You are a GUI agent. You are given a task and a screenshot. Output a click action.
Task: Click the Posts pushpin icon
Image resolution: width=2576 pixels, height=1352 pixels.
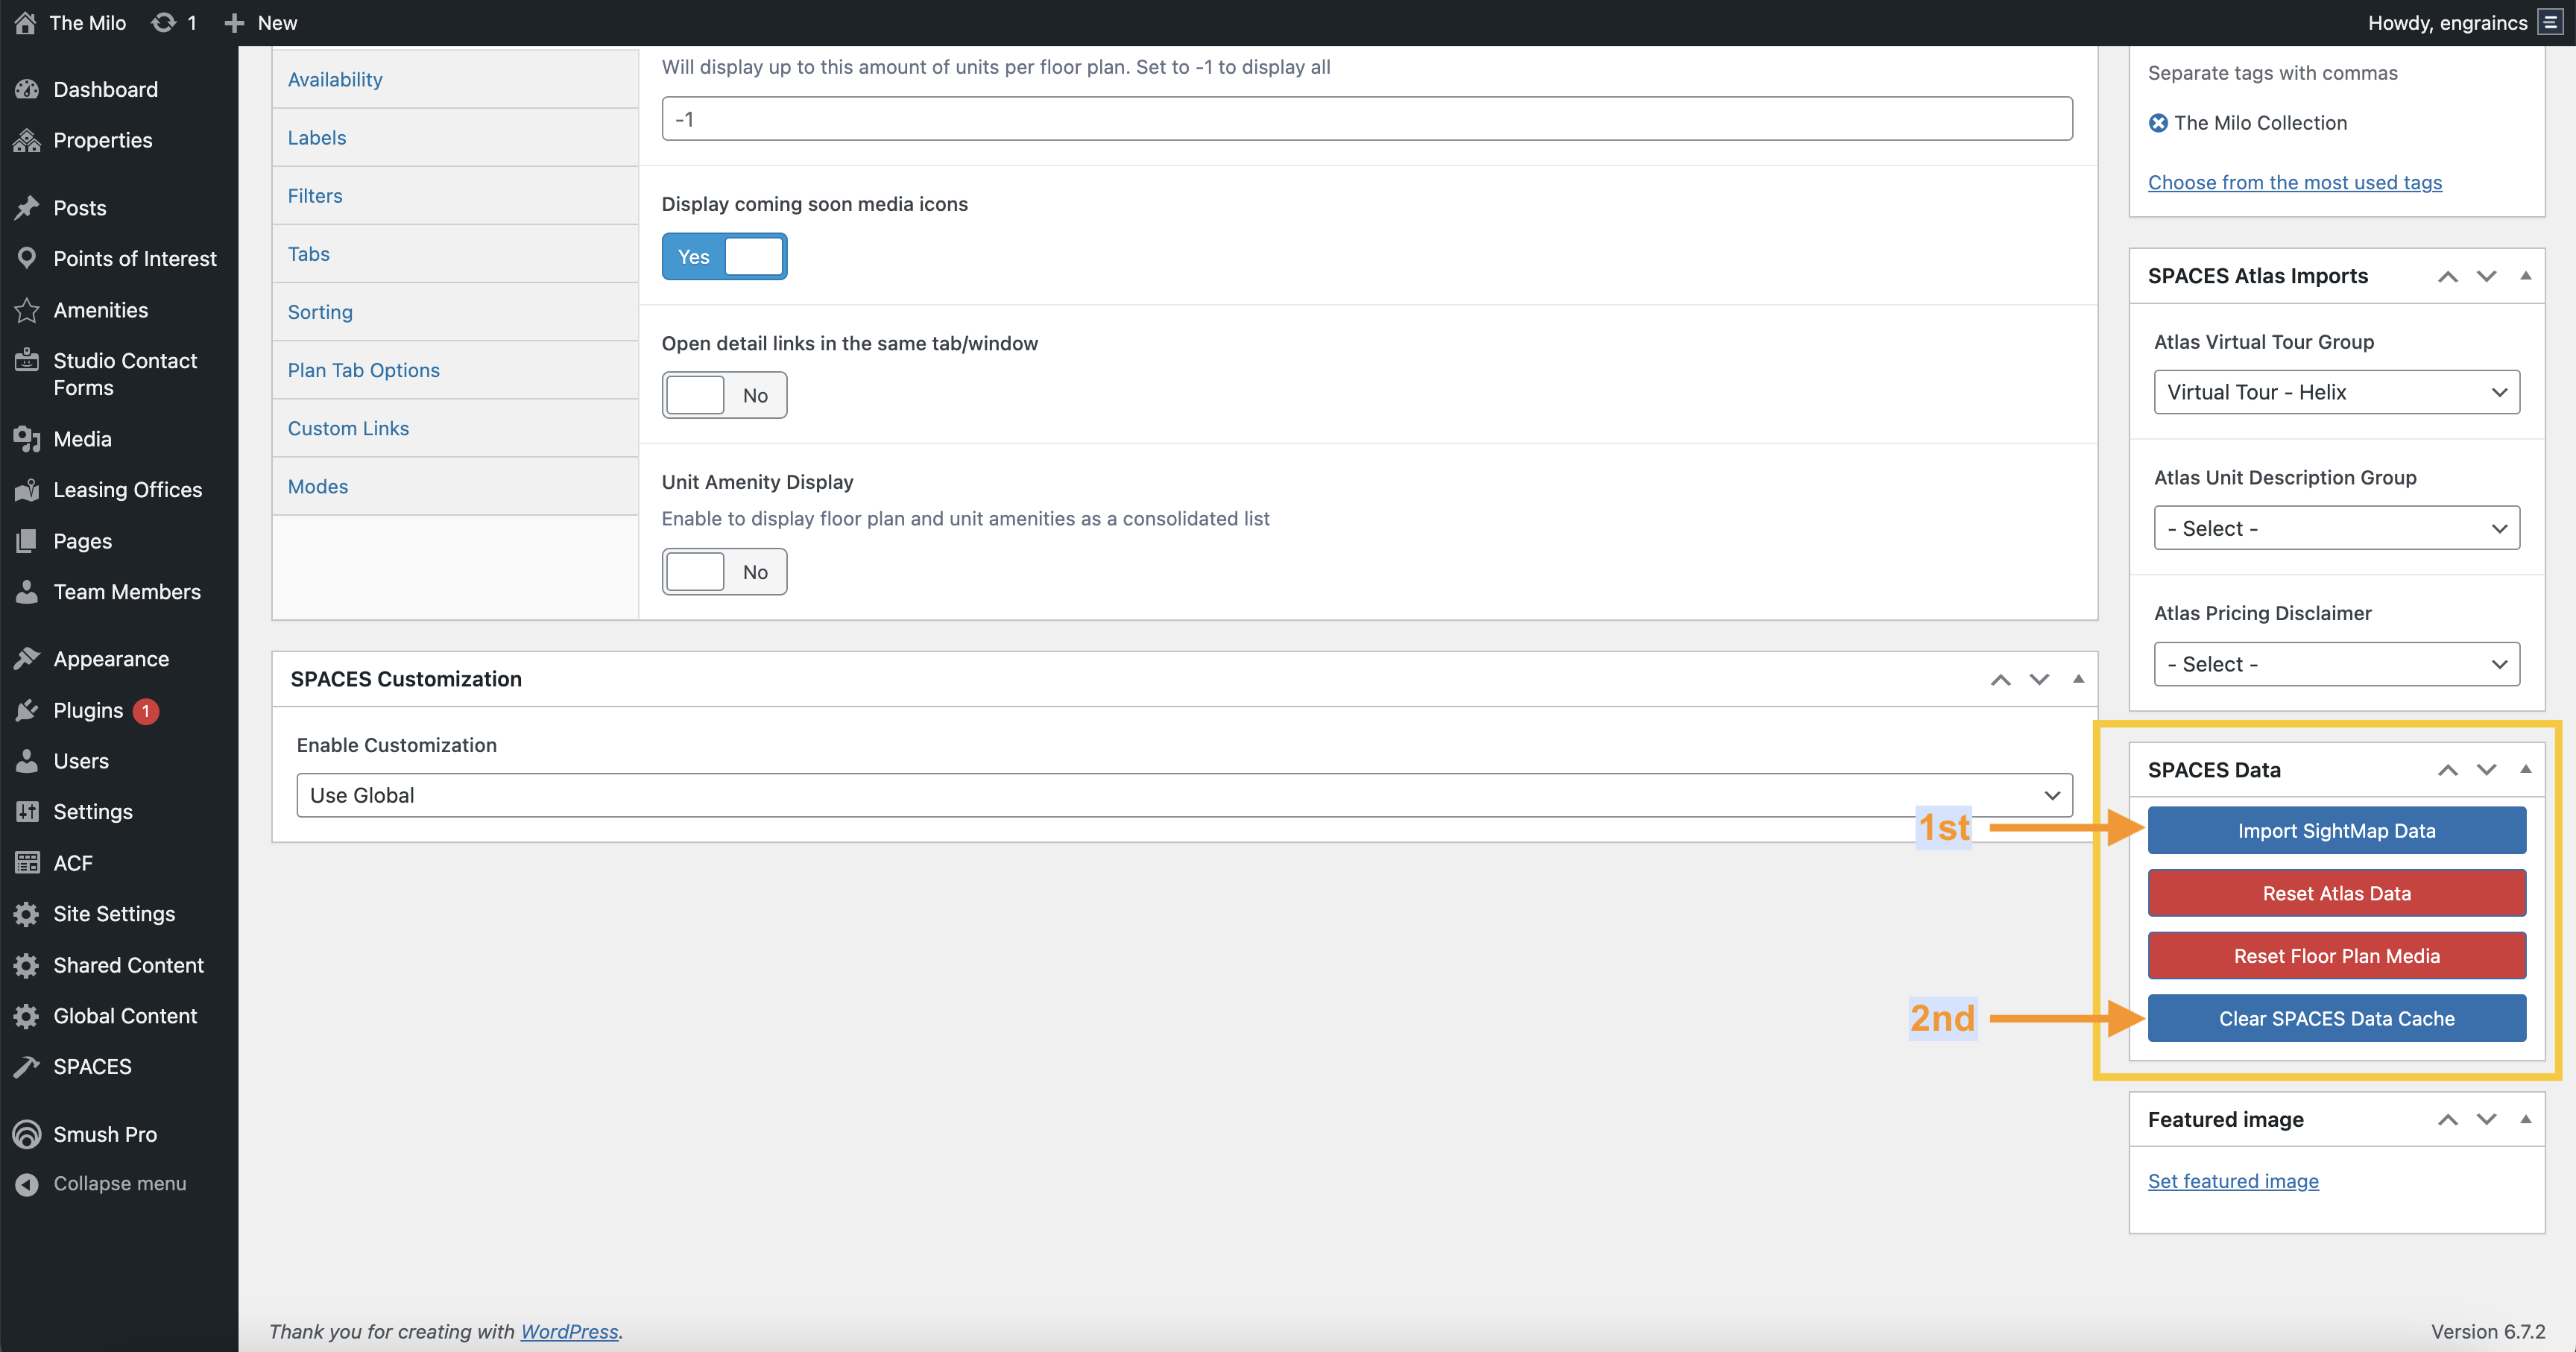pos(27,208)
